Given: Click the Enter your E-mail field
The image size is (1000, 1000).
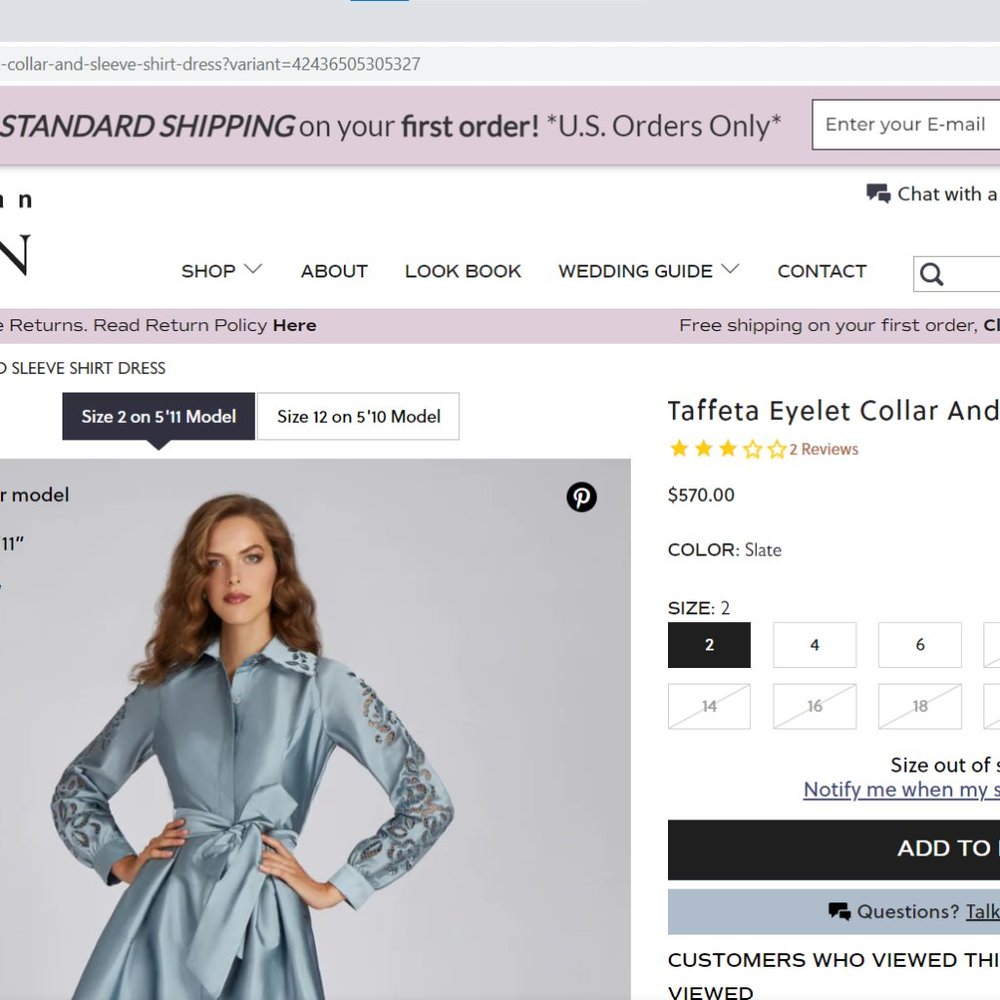Looking at the screenshot, I should [x=906, y=124].
